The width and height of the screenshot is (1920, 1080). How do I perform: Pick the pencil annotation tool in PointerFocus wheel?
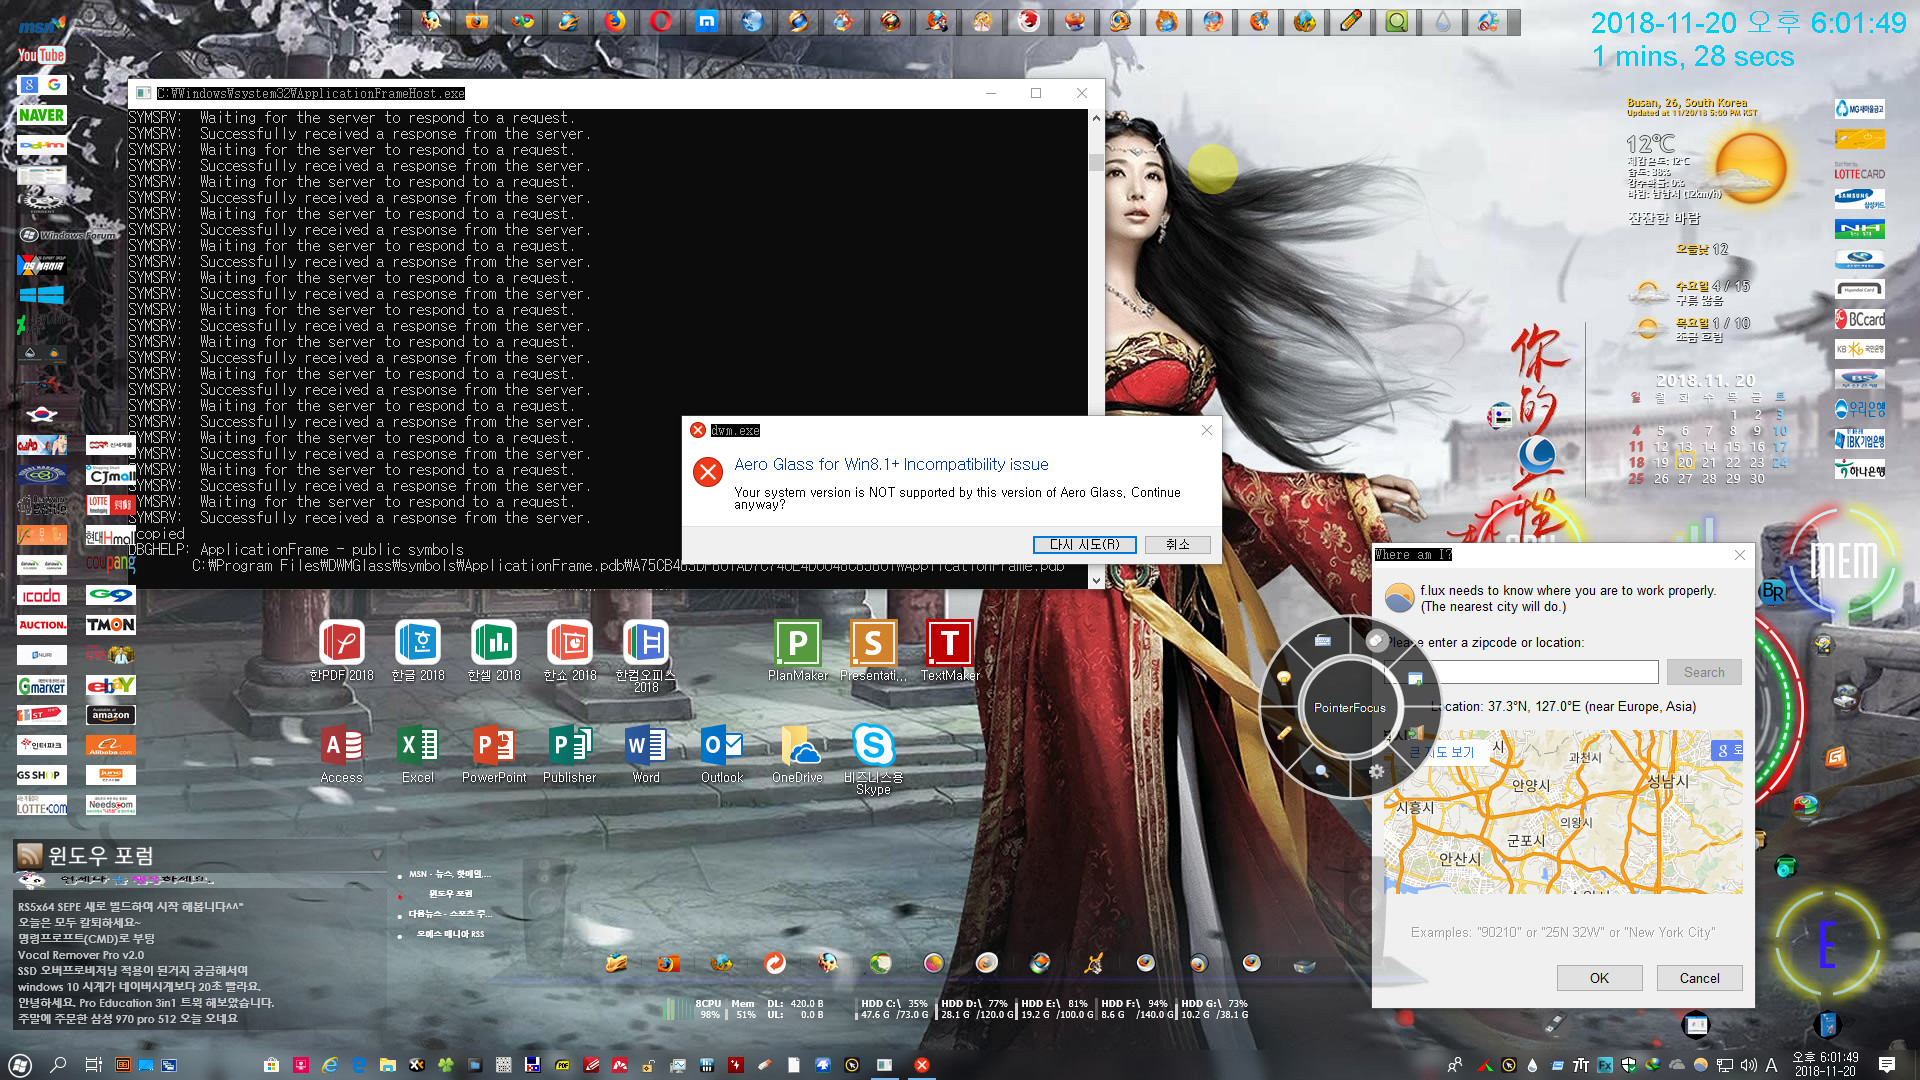pos(1284,733)
